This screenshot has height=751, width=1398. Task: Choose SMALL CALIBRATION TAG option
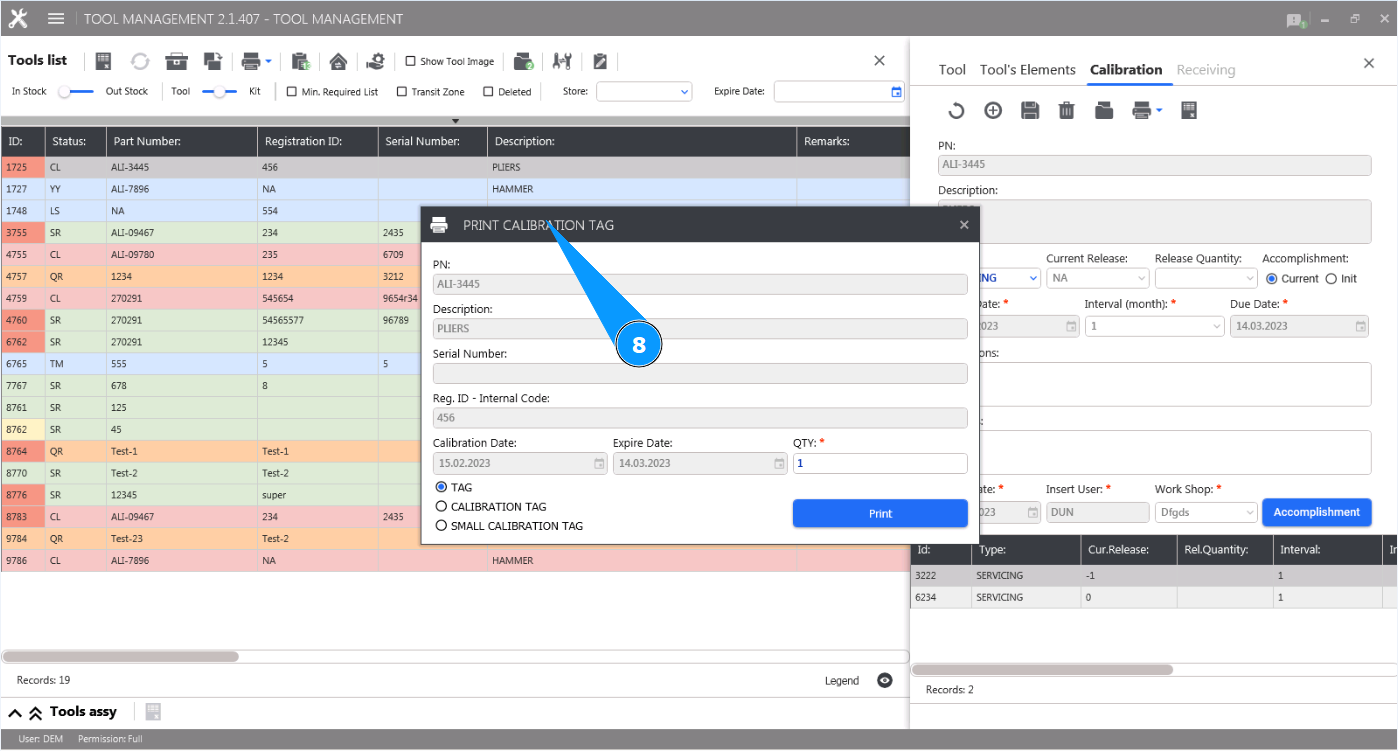pos(441,526)
